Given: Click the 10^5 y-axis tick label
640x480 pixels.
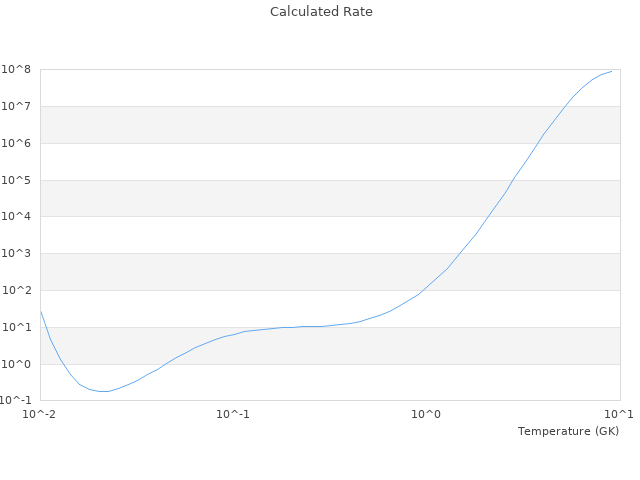Looking at the screenshot, I should tap(17, 181).
